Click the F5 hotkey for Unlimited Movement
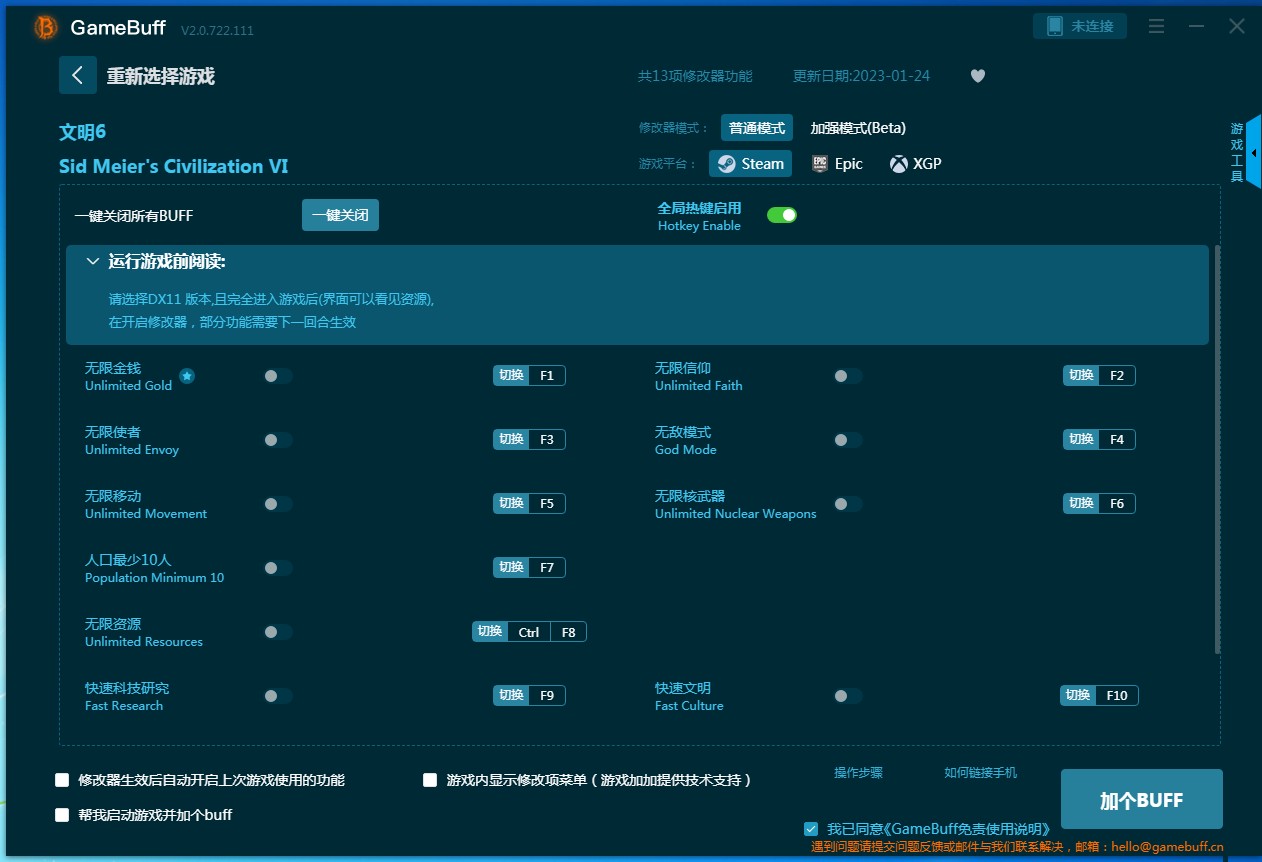Image resolution: width=1262 pixels, height=862 pixels. pyautogui.click(x=529, y=504)
